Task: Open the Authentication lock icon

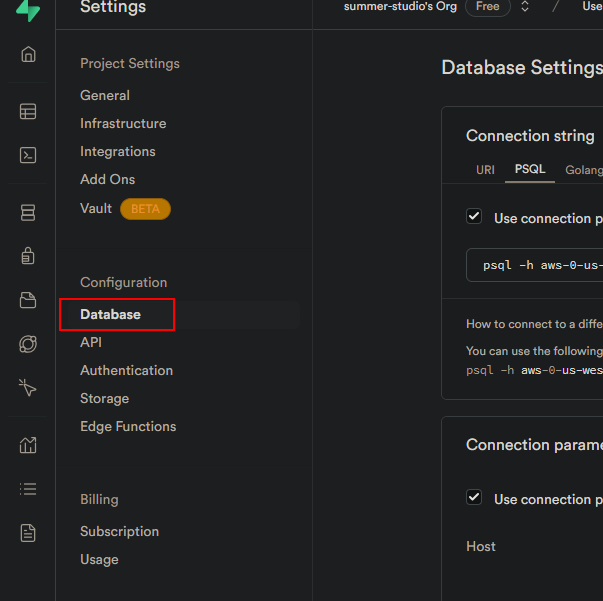Action: (x=28, y=256)
